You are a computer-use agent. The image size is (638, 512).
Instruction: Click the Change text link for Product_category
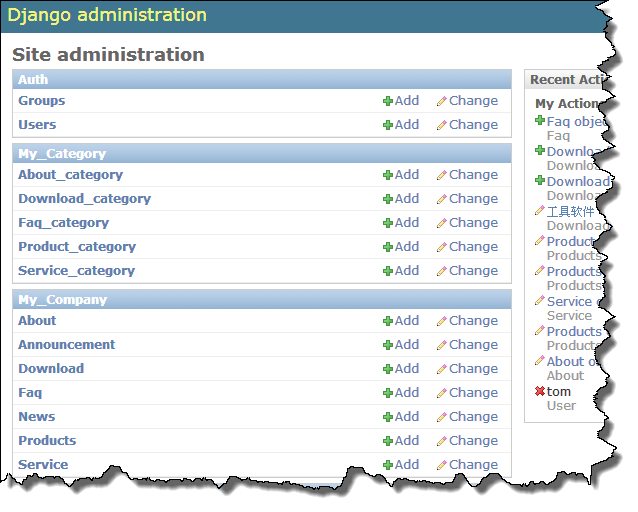pyautogui.click(x=473, y=247)
